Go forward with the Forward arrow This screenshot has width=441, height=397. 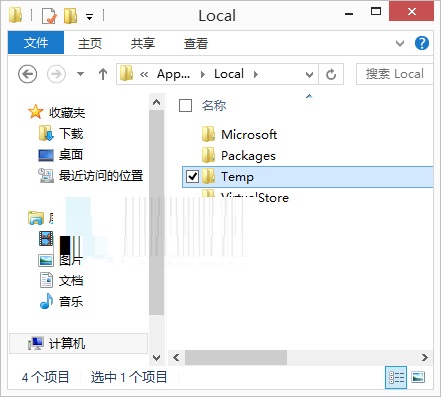pyautogui.click(x=56, y=74)
